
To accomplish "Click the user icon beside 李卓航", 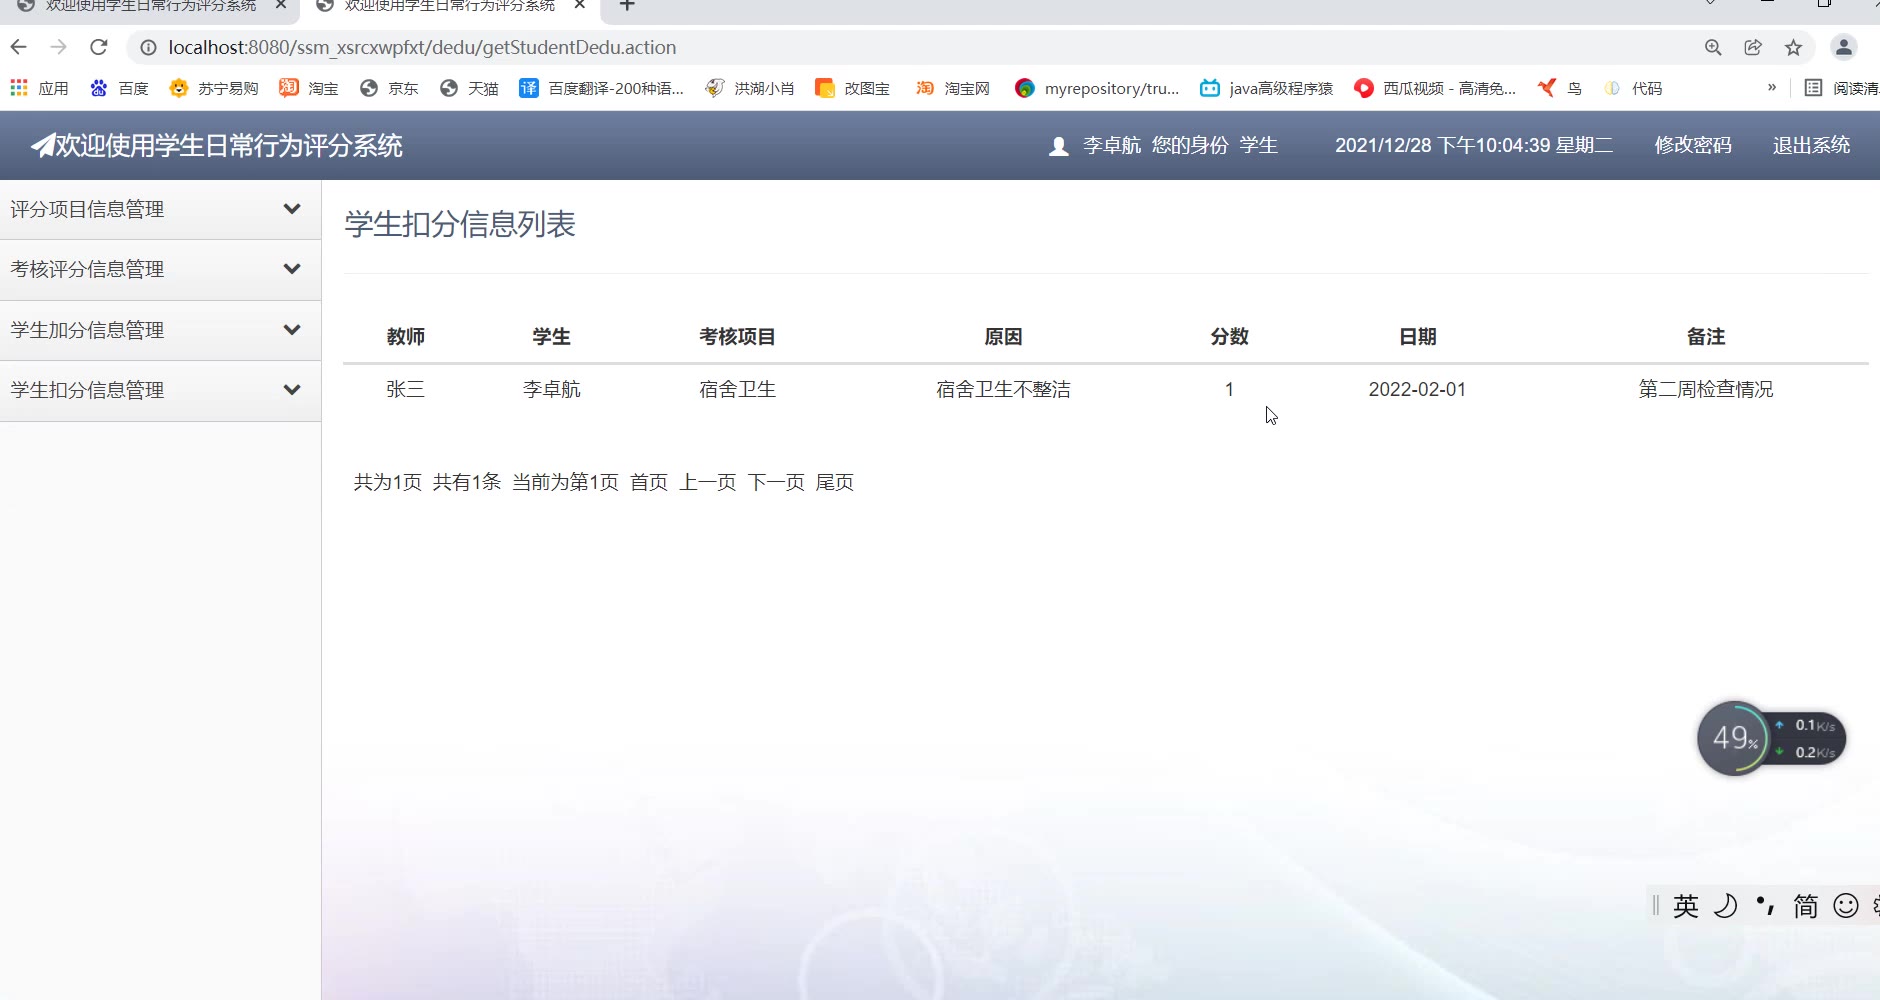I will pyautogui.click(x=1058, y=147).
